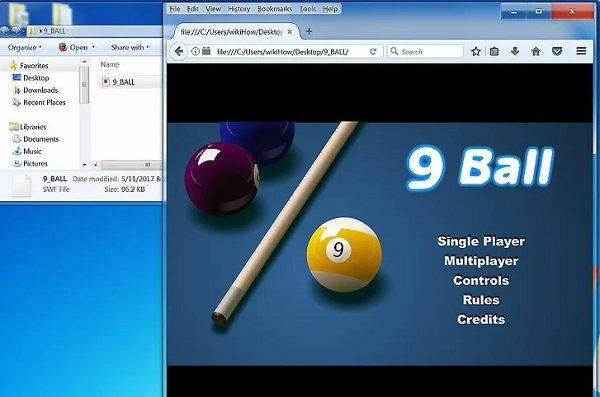Open a new tab with plus button
600x397 pixels.
309,32
